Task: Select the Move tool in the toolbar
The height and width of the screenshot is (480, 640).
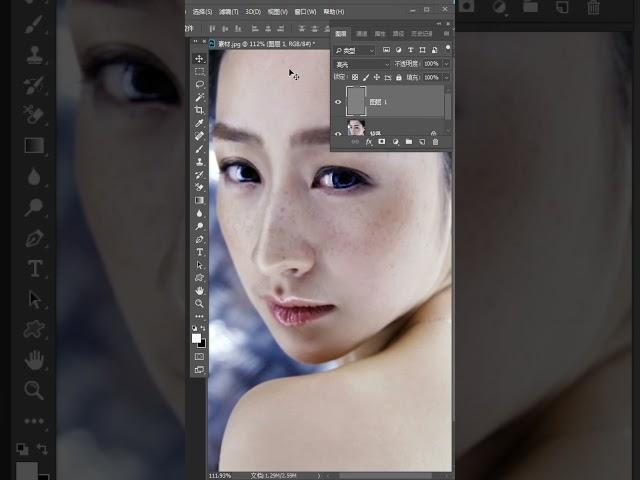Action: [200, 59]
